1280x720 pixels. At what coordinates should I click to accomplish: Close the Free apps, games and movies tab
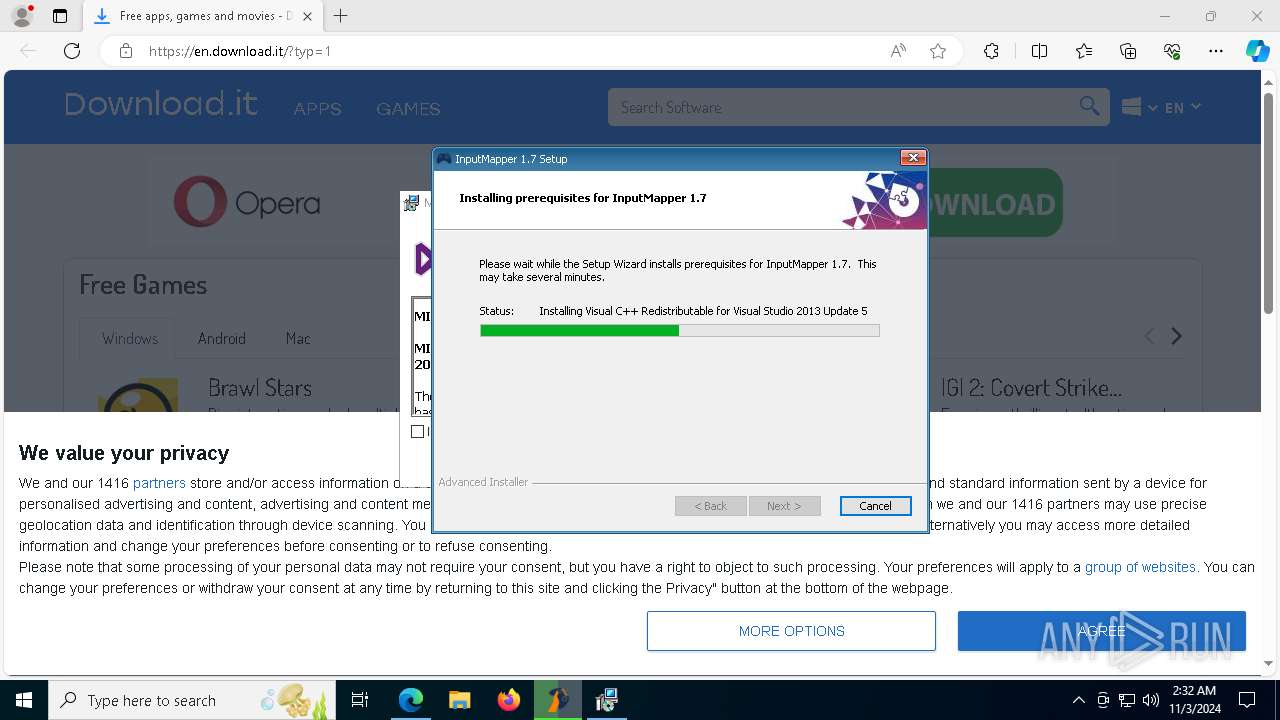coord(307,16)
